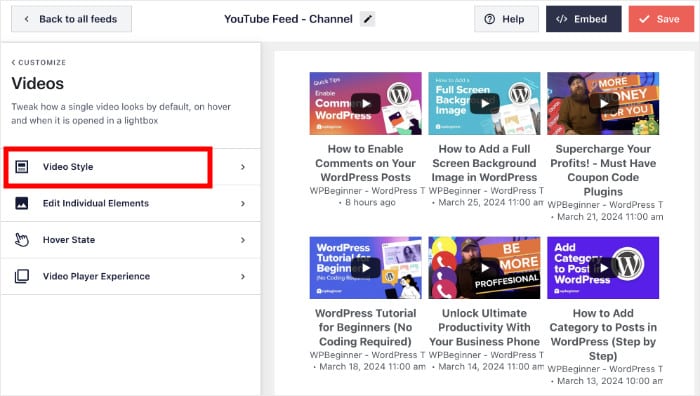
Task: Play the WordPress Tutorial for Beginners video
Action: (366, 268)
